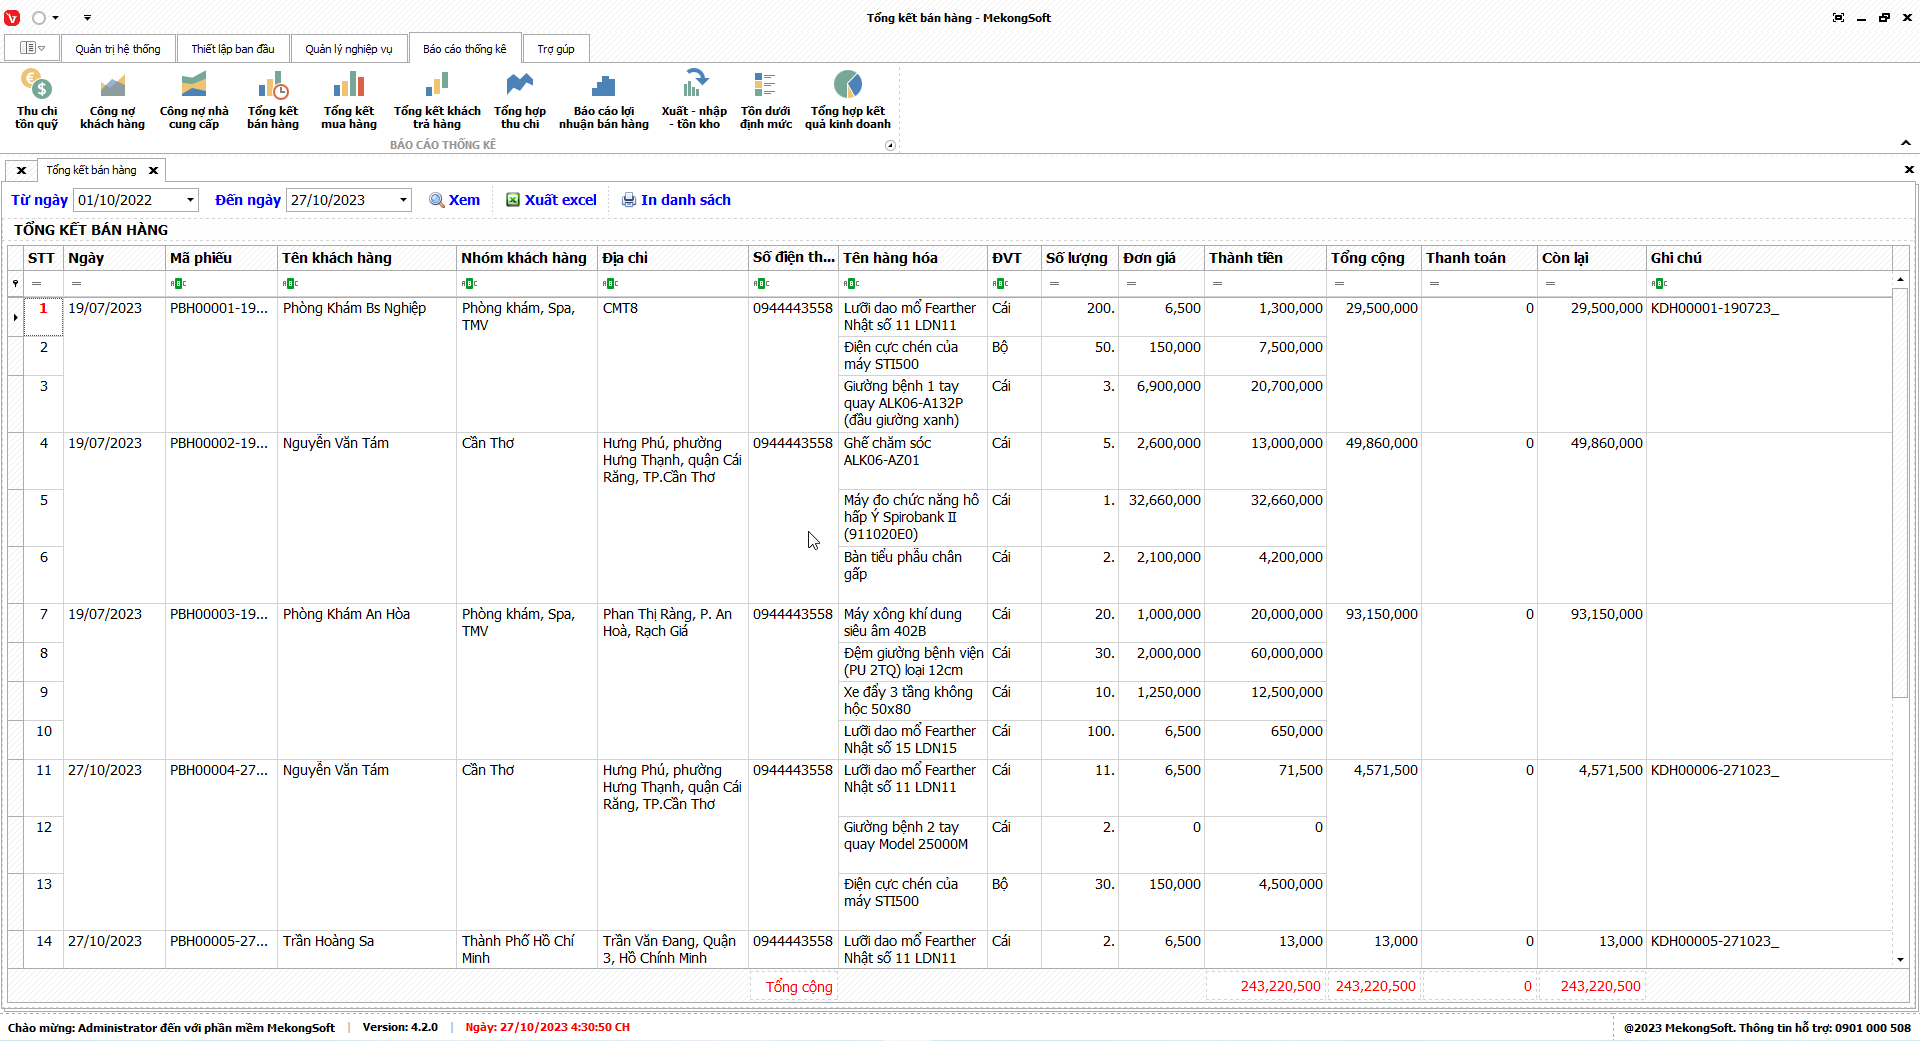The width and height of the screenshot is (1920, 1041).
Task: Open Xuất - nhập - tồn kho report
Action: (694, 99)
